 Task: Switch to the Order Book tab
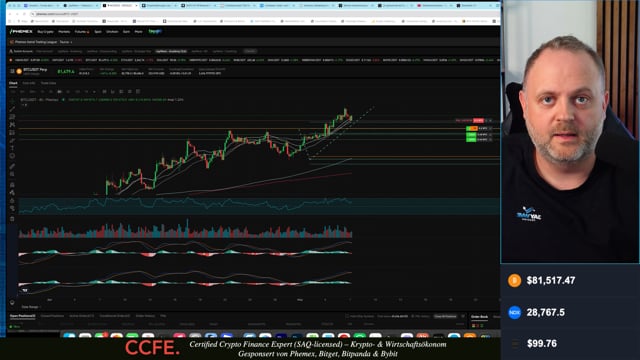pos(479,316)
